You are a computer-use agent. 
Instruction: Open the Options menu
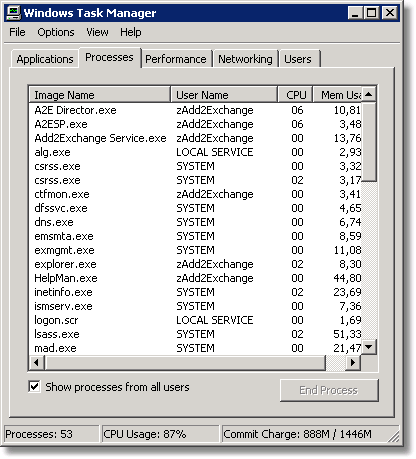56,32
